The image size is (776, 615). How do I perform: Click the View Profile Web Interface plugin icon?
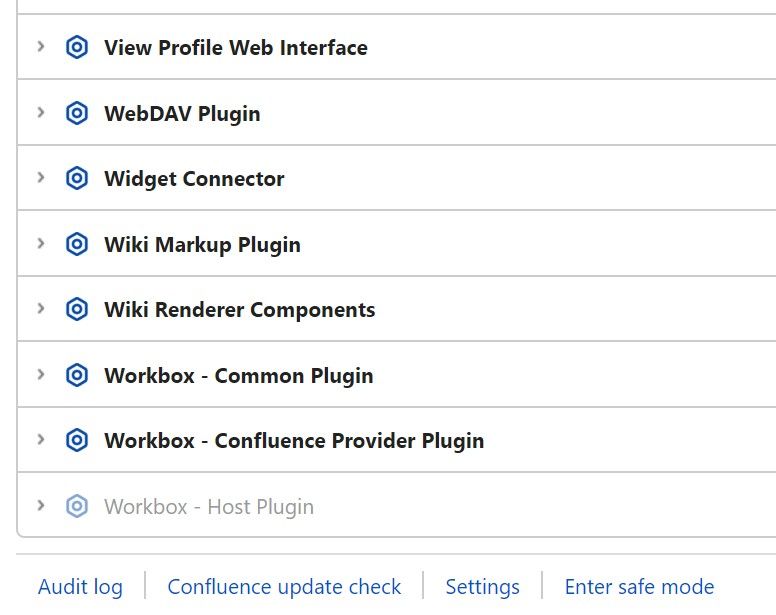(x=77, y=47)
